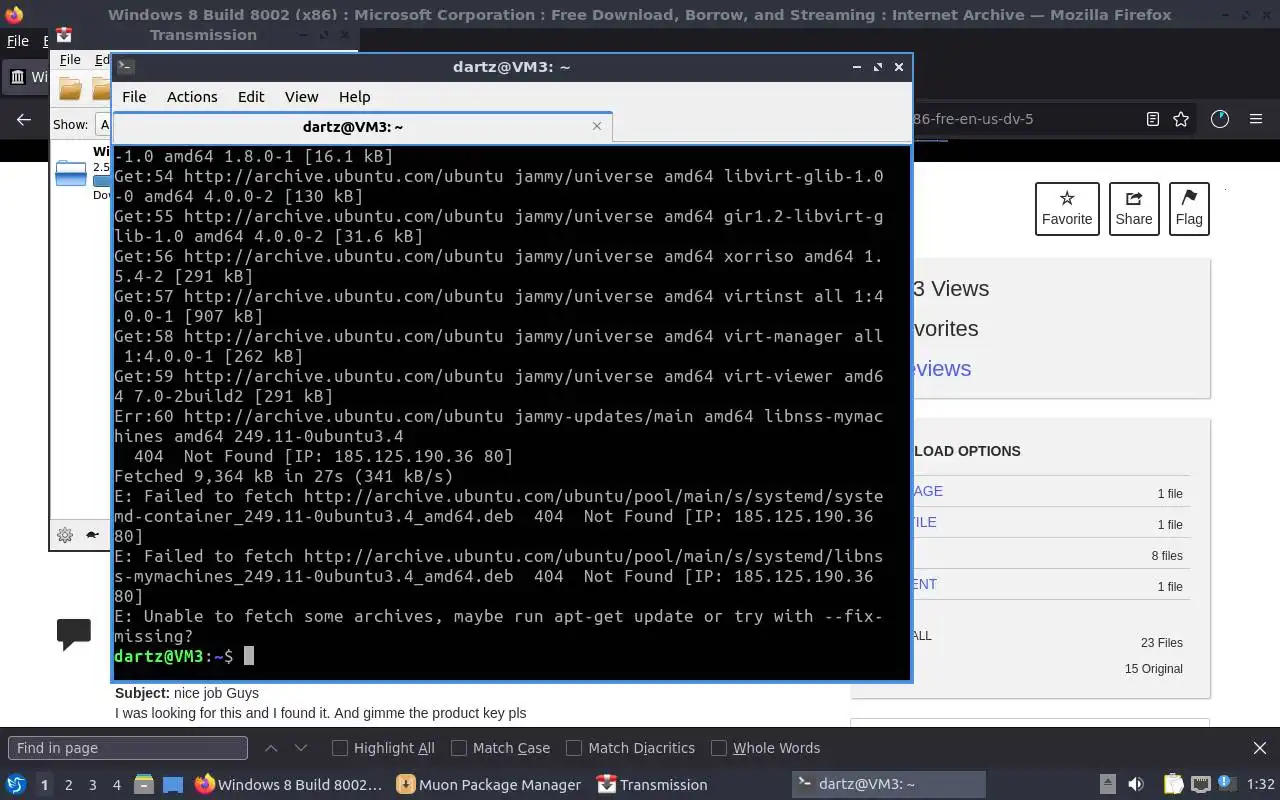Open the Reviews link in stats box
The height and width of the screenshot is (800, 1280).
click(x=941, y=368)
